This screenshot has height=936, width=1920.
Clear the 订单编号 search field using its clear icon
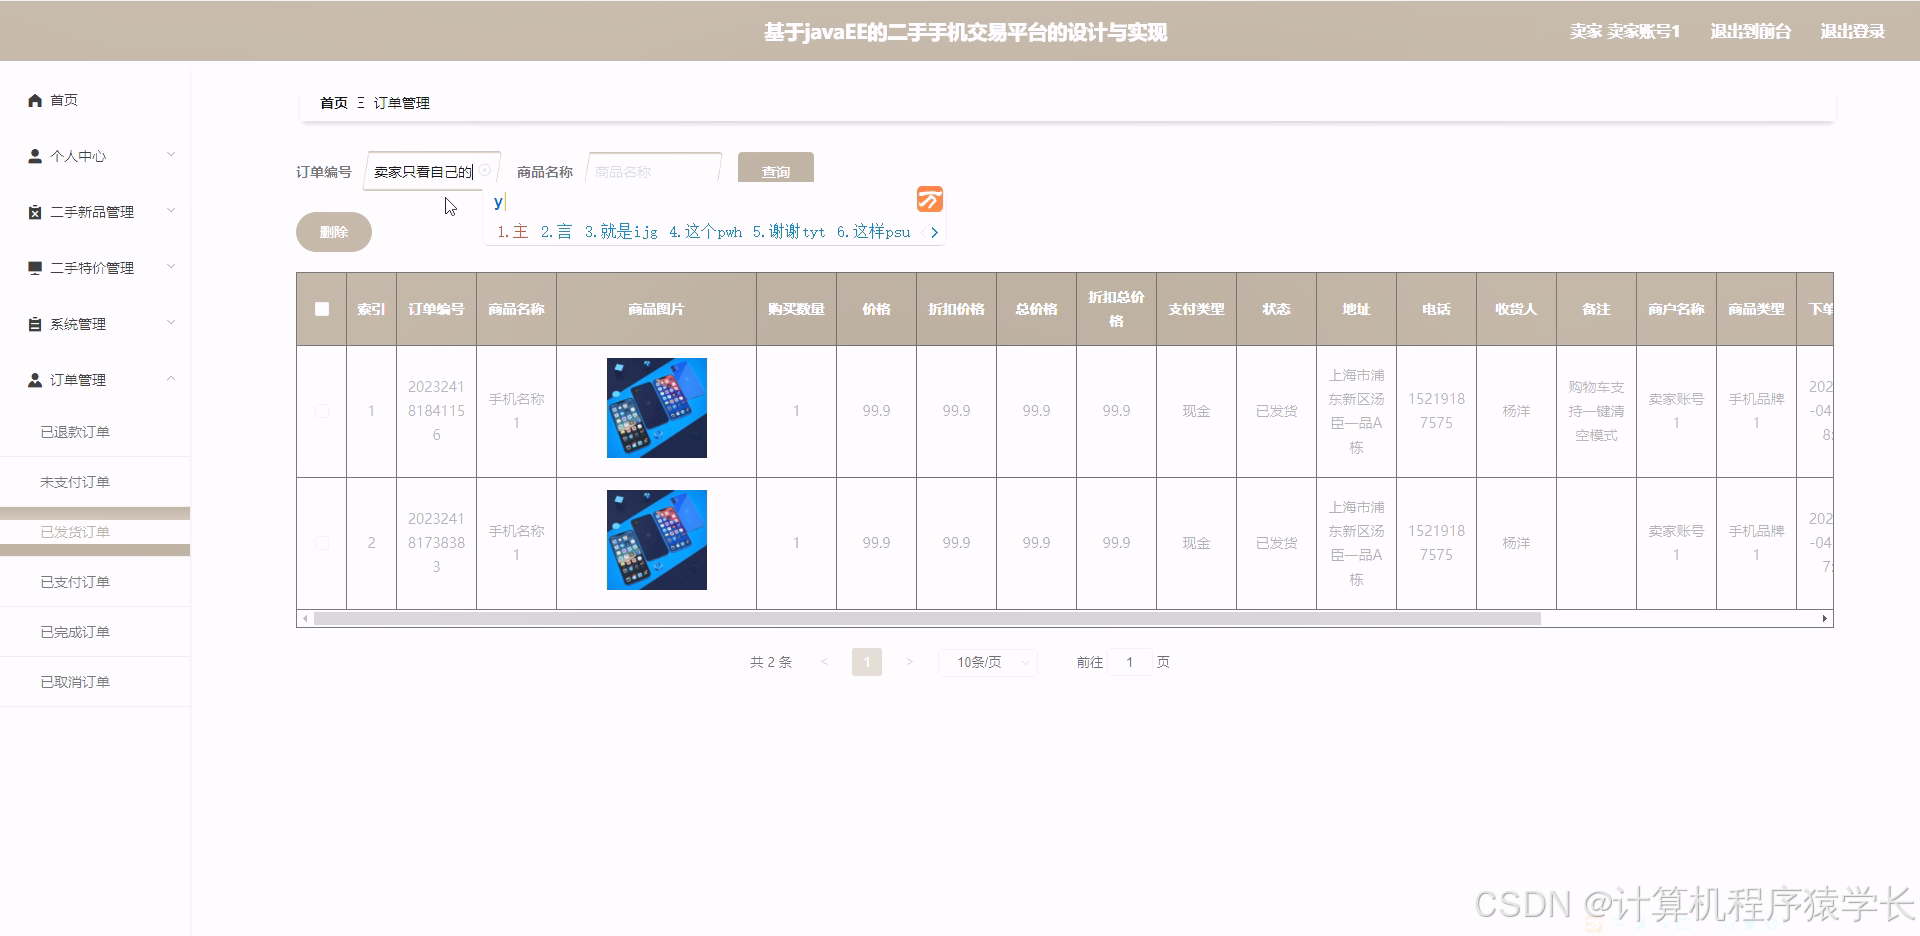click(x=485, y=170)
